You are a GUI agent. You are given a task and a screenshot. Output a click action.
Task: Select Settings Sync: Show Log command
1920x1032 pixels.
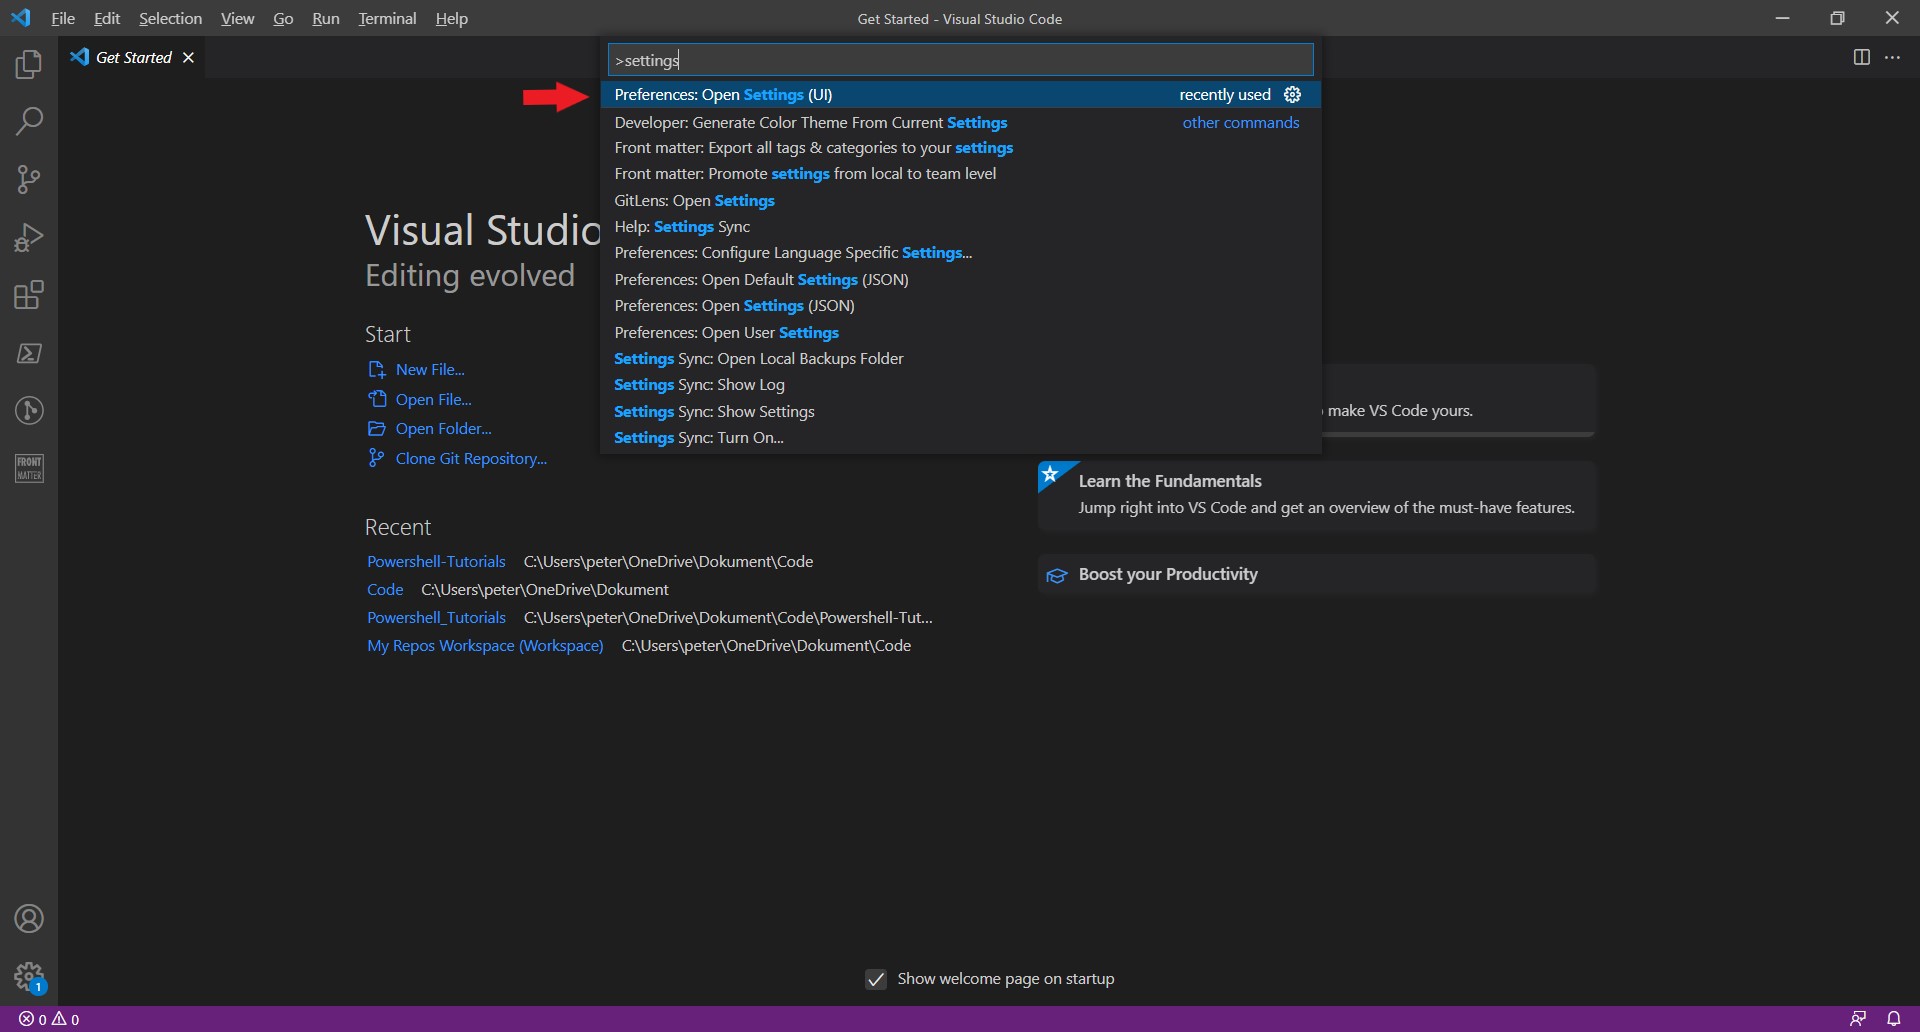(960, 385)
